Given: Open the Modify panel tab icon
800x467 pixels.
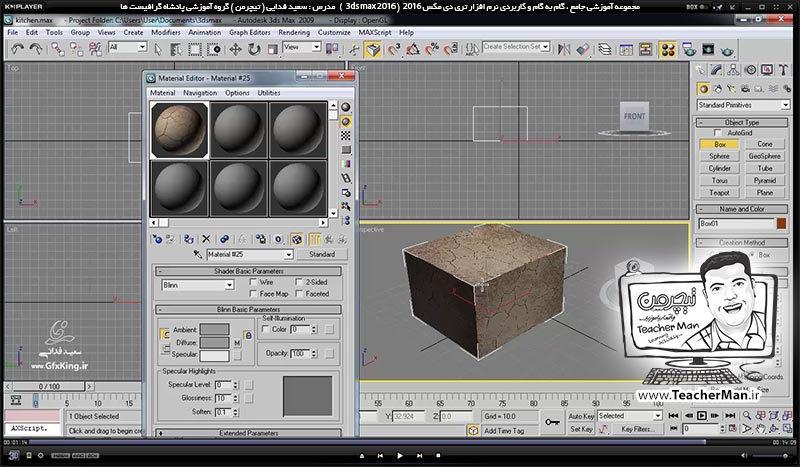Looking at the screenshot, I should click(716, 70).
